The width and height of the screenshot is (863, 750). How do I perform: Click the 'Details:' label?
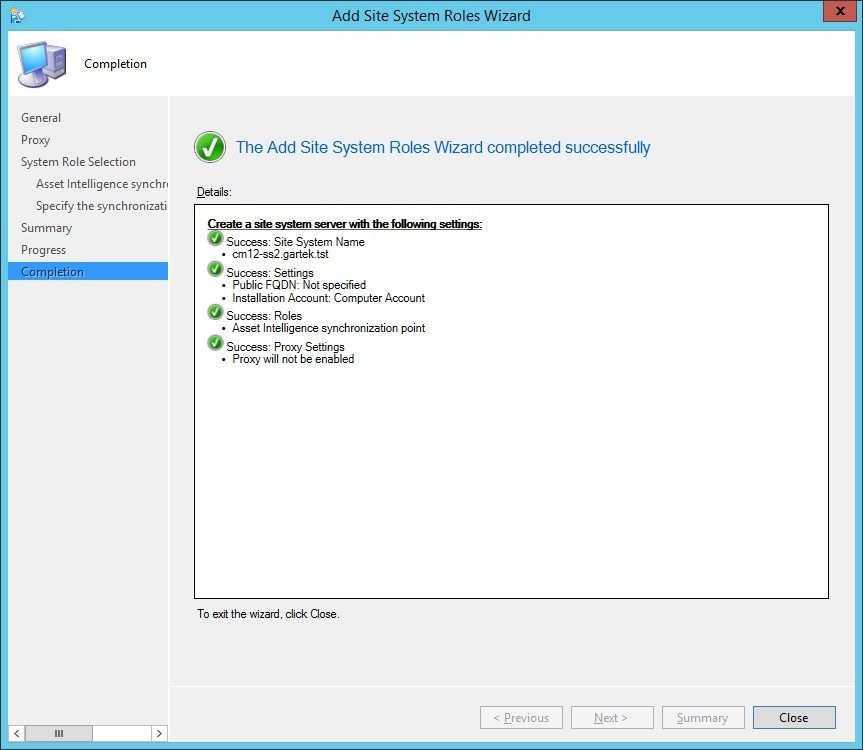[214, 192]
